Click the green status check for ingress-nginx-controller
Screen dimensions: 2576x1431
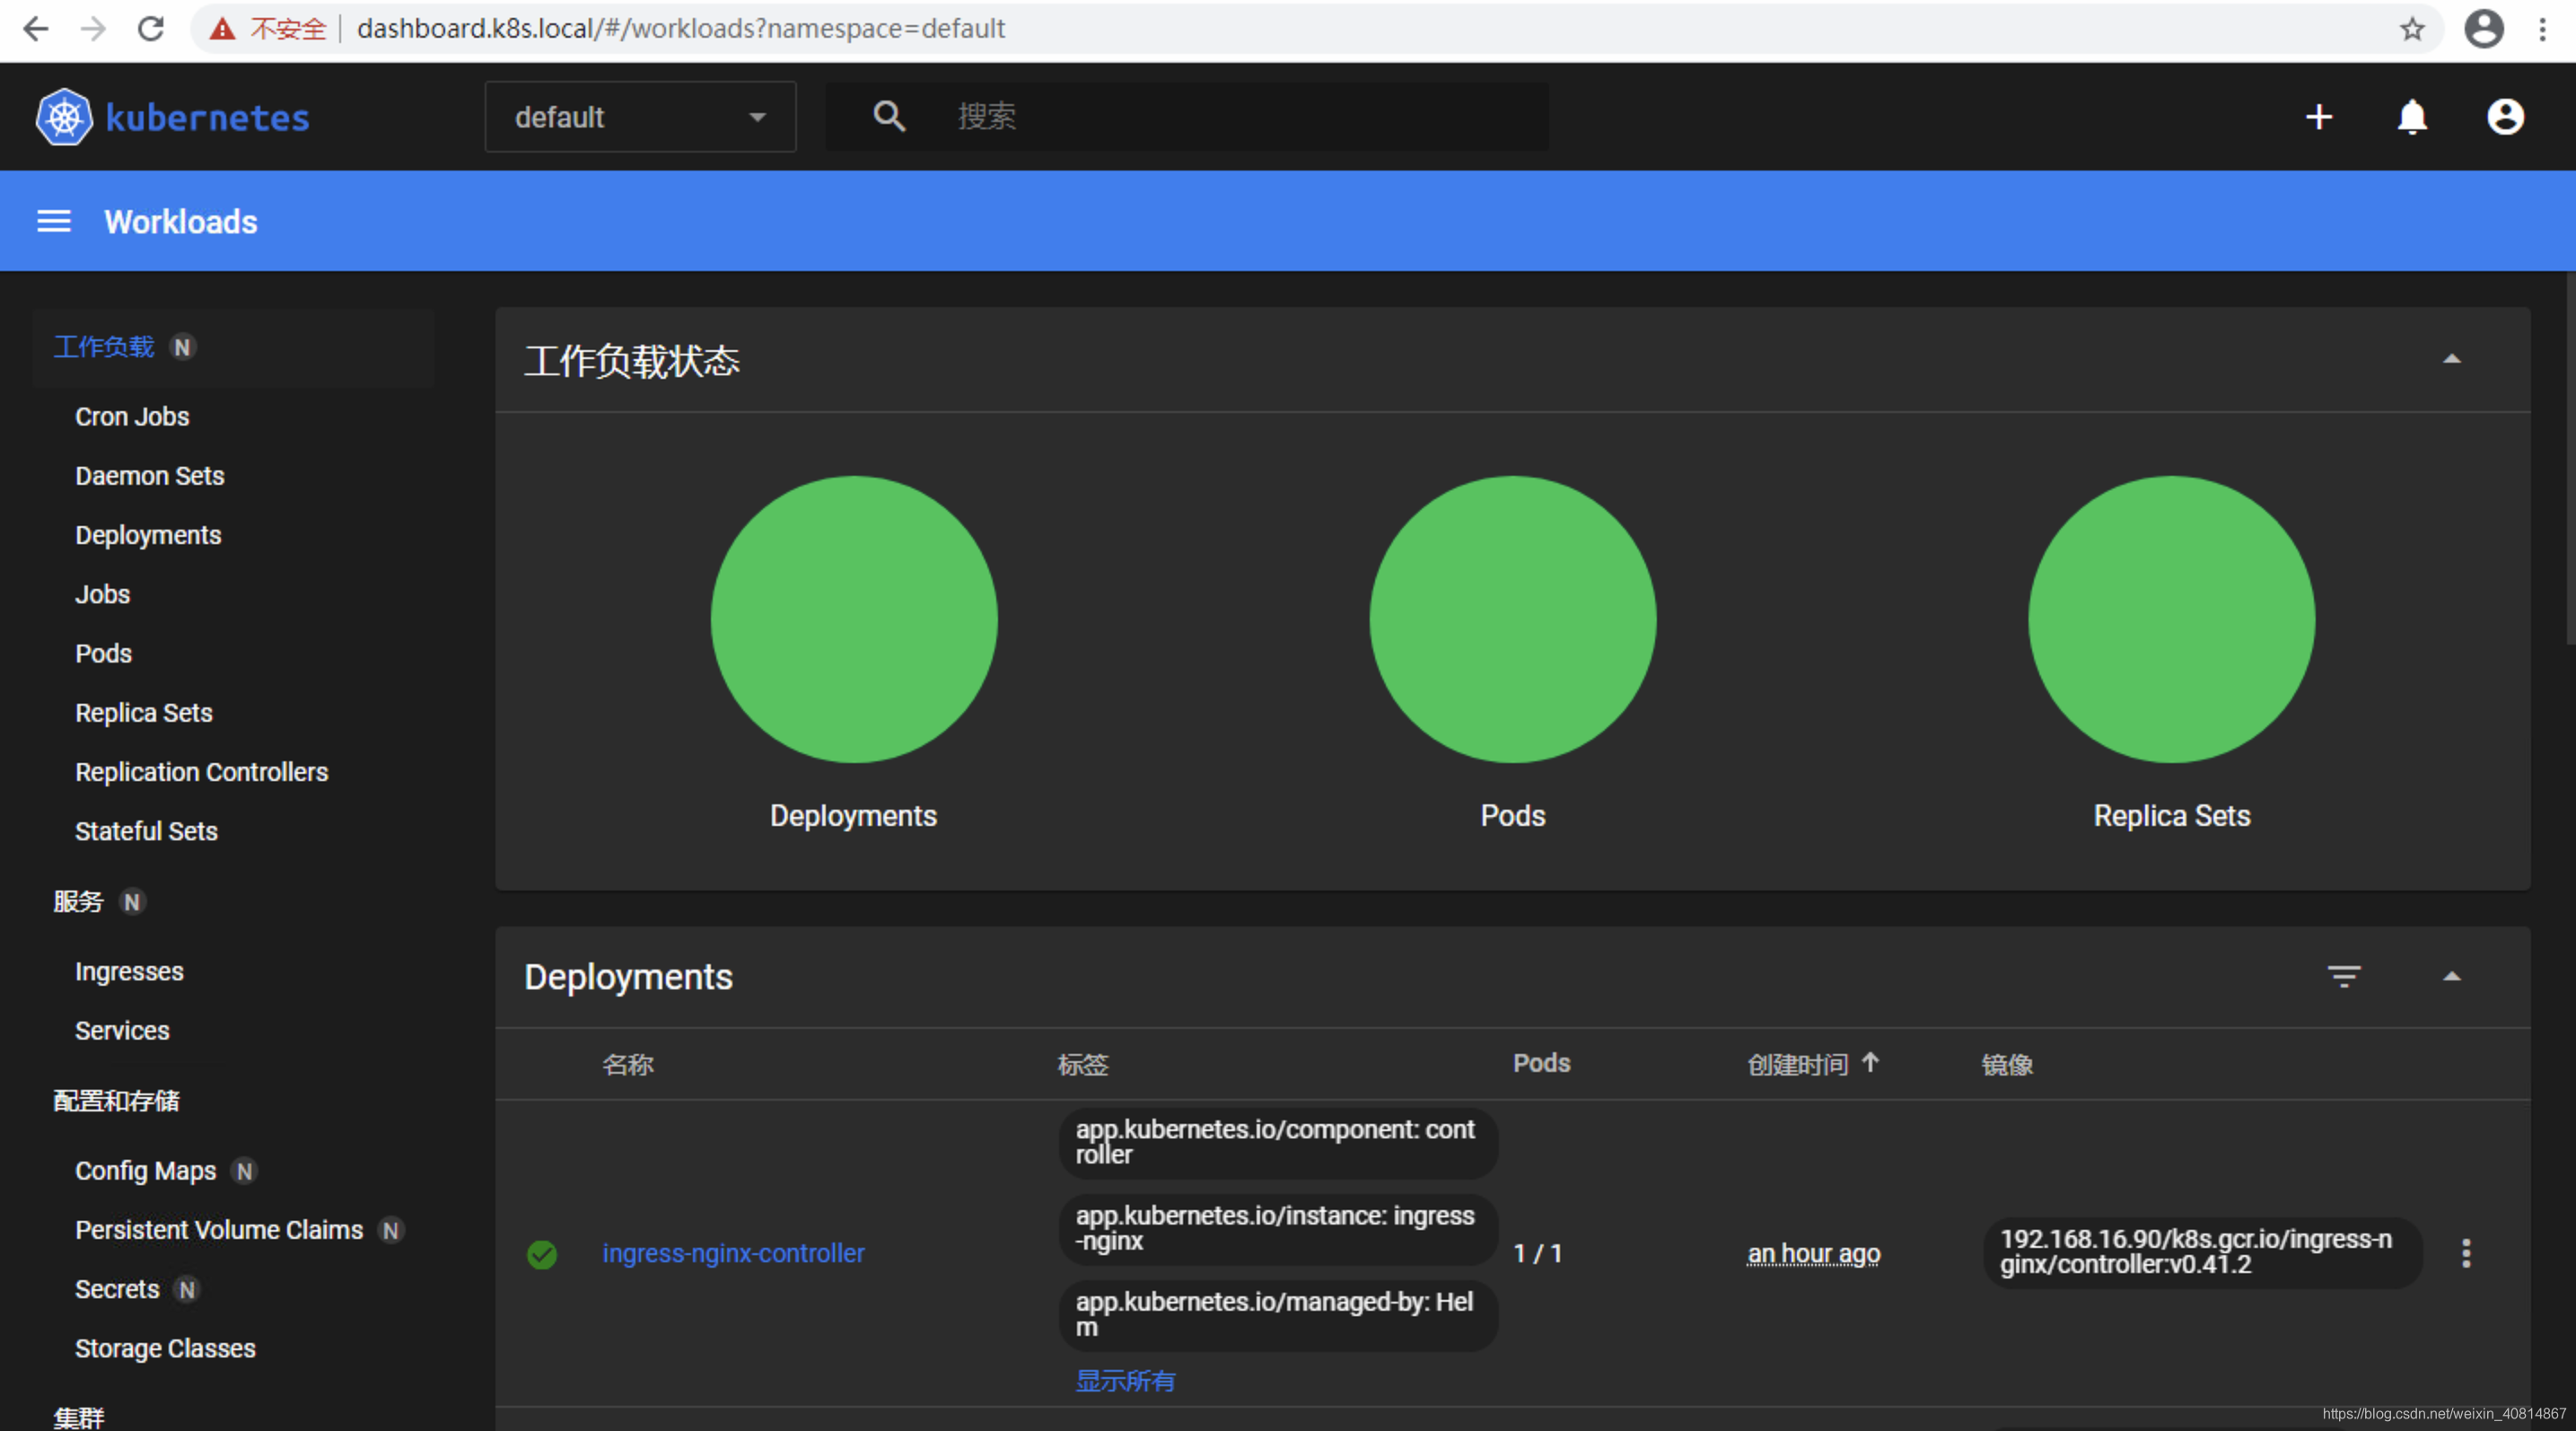tap(542, 1254)
